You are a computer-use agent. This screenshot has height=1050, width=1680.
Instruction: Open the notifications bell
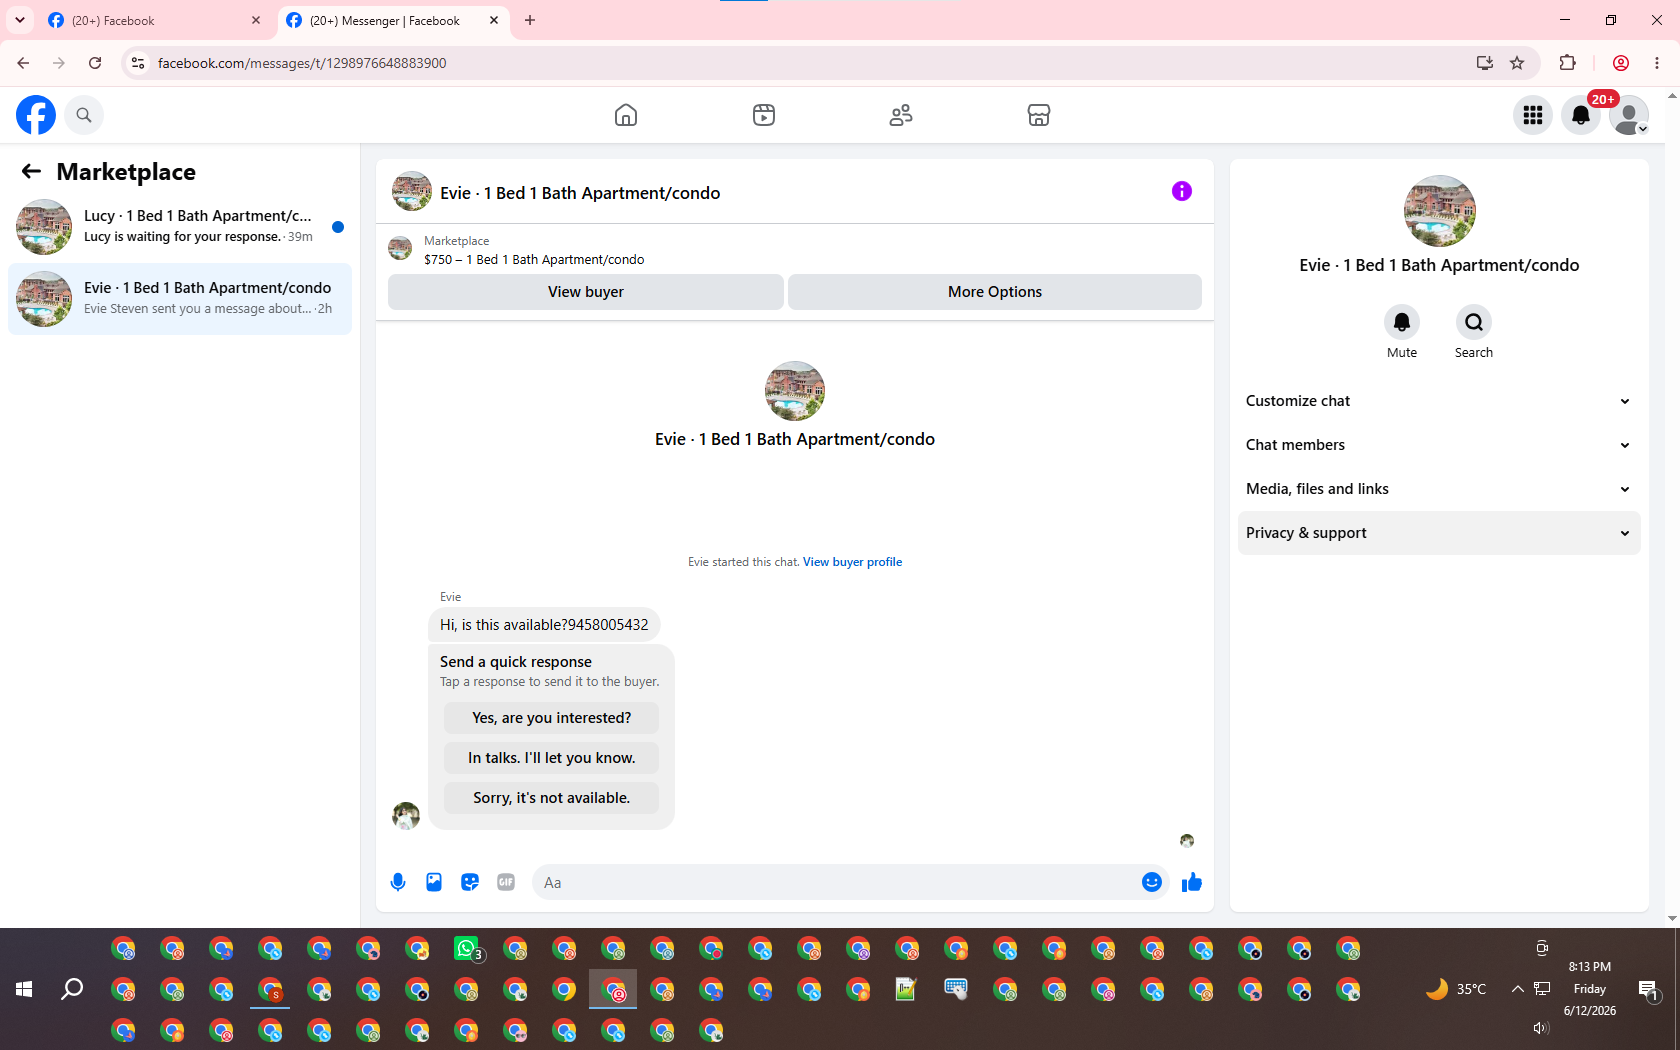point(1581,115)
